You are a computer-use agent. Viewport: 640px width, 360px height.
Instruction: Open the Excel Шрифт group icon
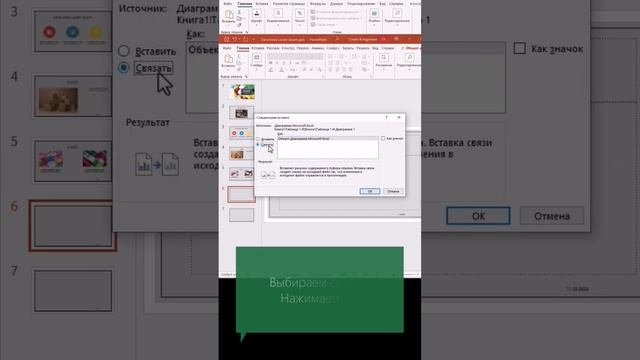[256, 13]
